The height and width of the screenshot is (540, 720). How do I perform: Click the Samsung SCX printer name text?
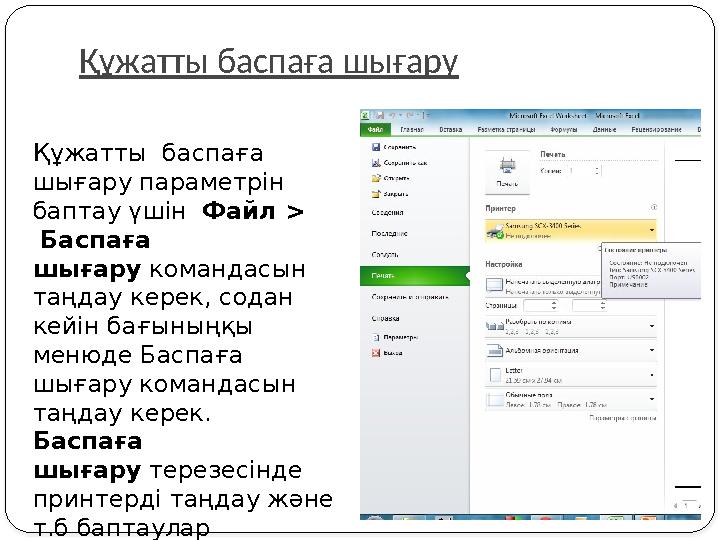click(543, 226)
